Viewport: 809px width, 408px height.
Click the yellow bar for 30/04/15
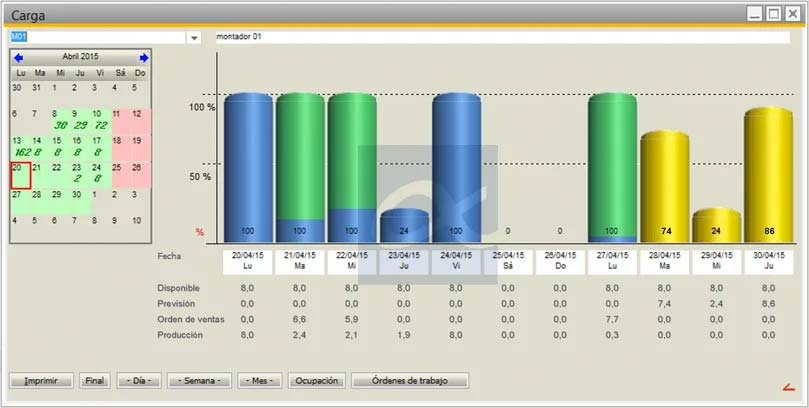768,175
